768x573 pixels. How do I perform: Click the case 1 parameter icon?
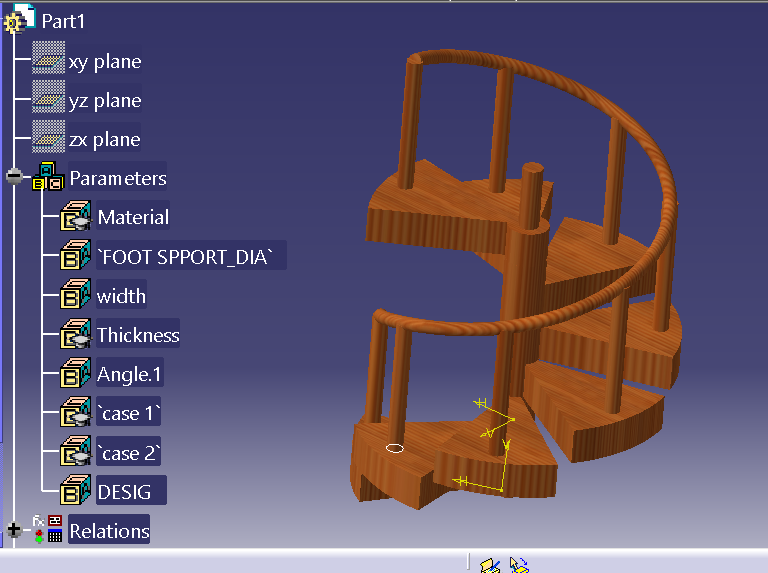75,411
